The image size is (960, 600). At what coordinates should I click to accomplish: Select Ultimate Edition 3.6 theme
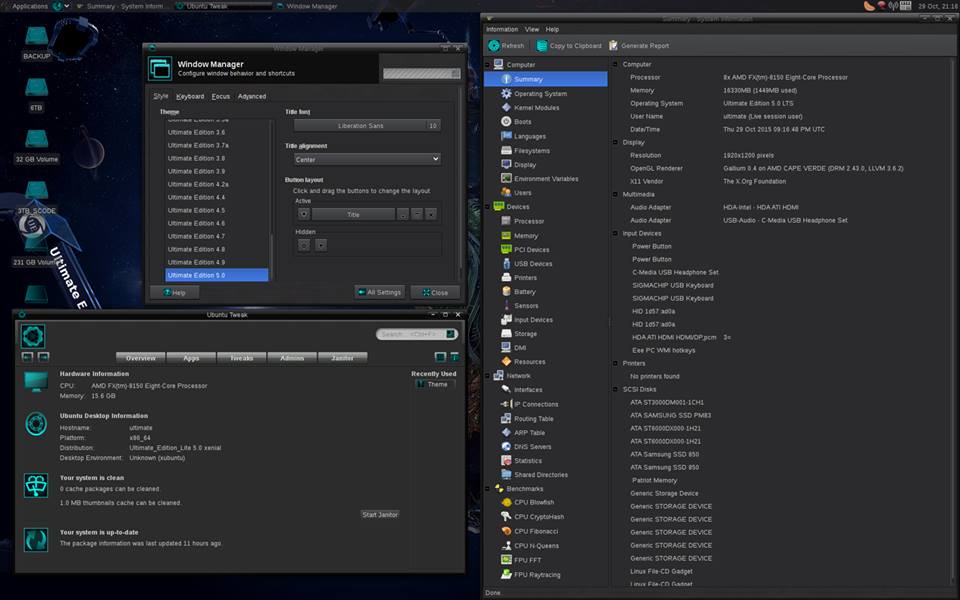pos(217,132)
